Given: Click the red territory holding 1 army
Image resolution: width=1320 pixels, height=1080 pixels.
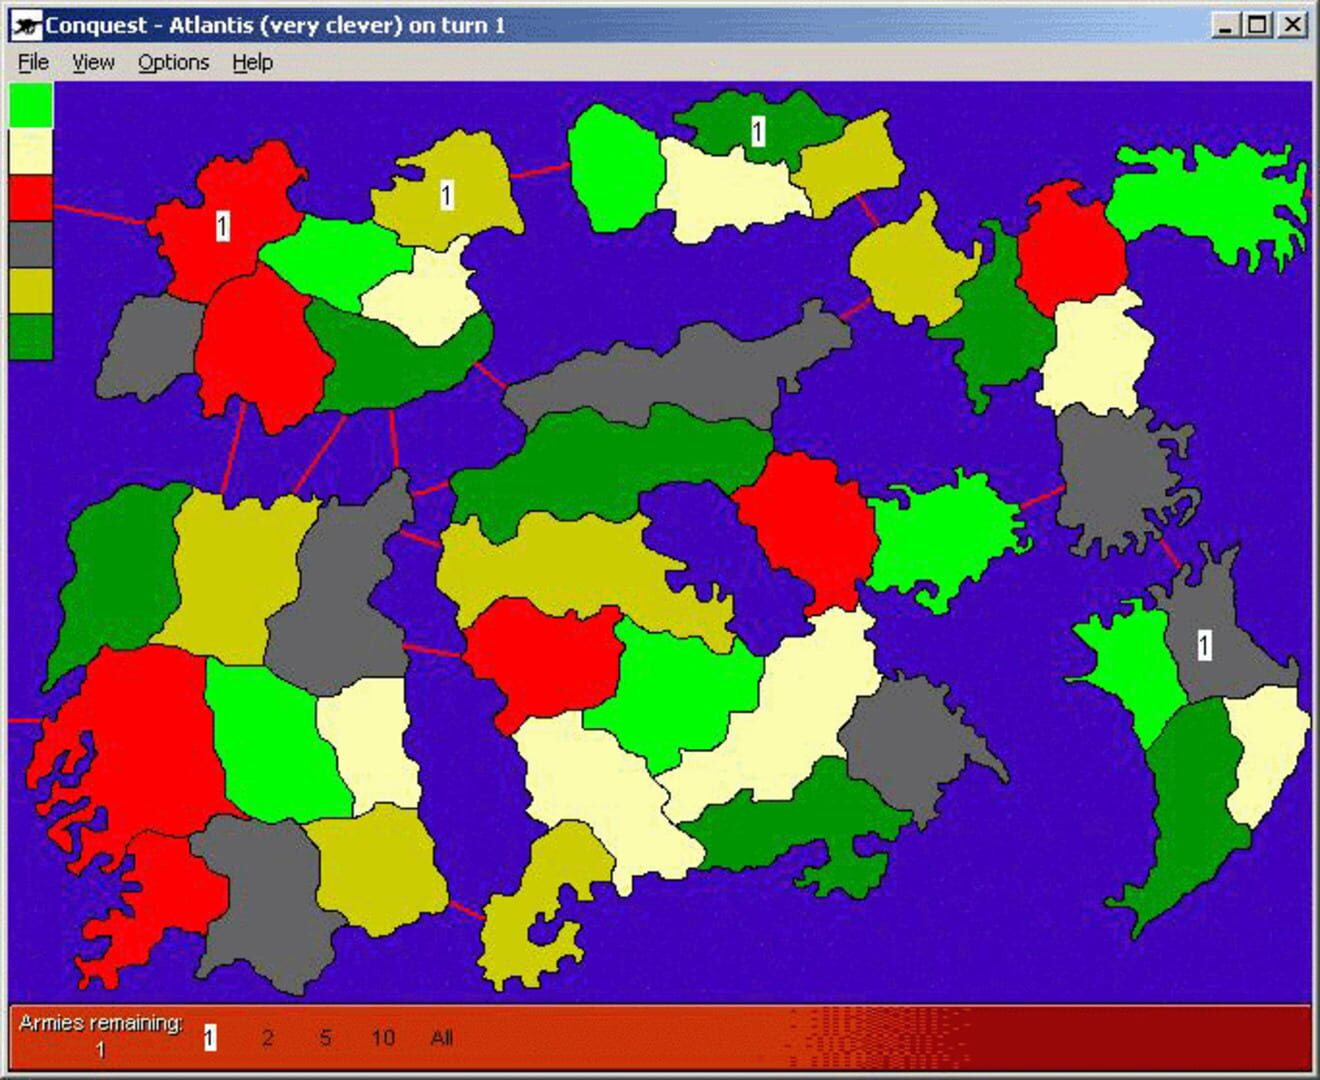Looking at the screenshot, I should tap(222, 227).
